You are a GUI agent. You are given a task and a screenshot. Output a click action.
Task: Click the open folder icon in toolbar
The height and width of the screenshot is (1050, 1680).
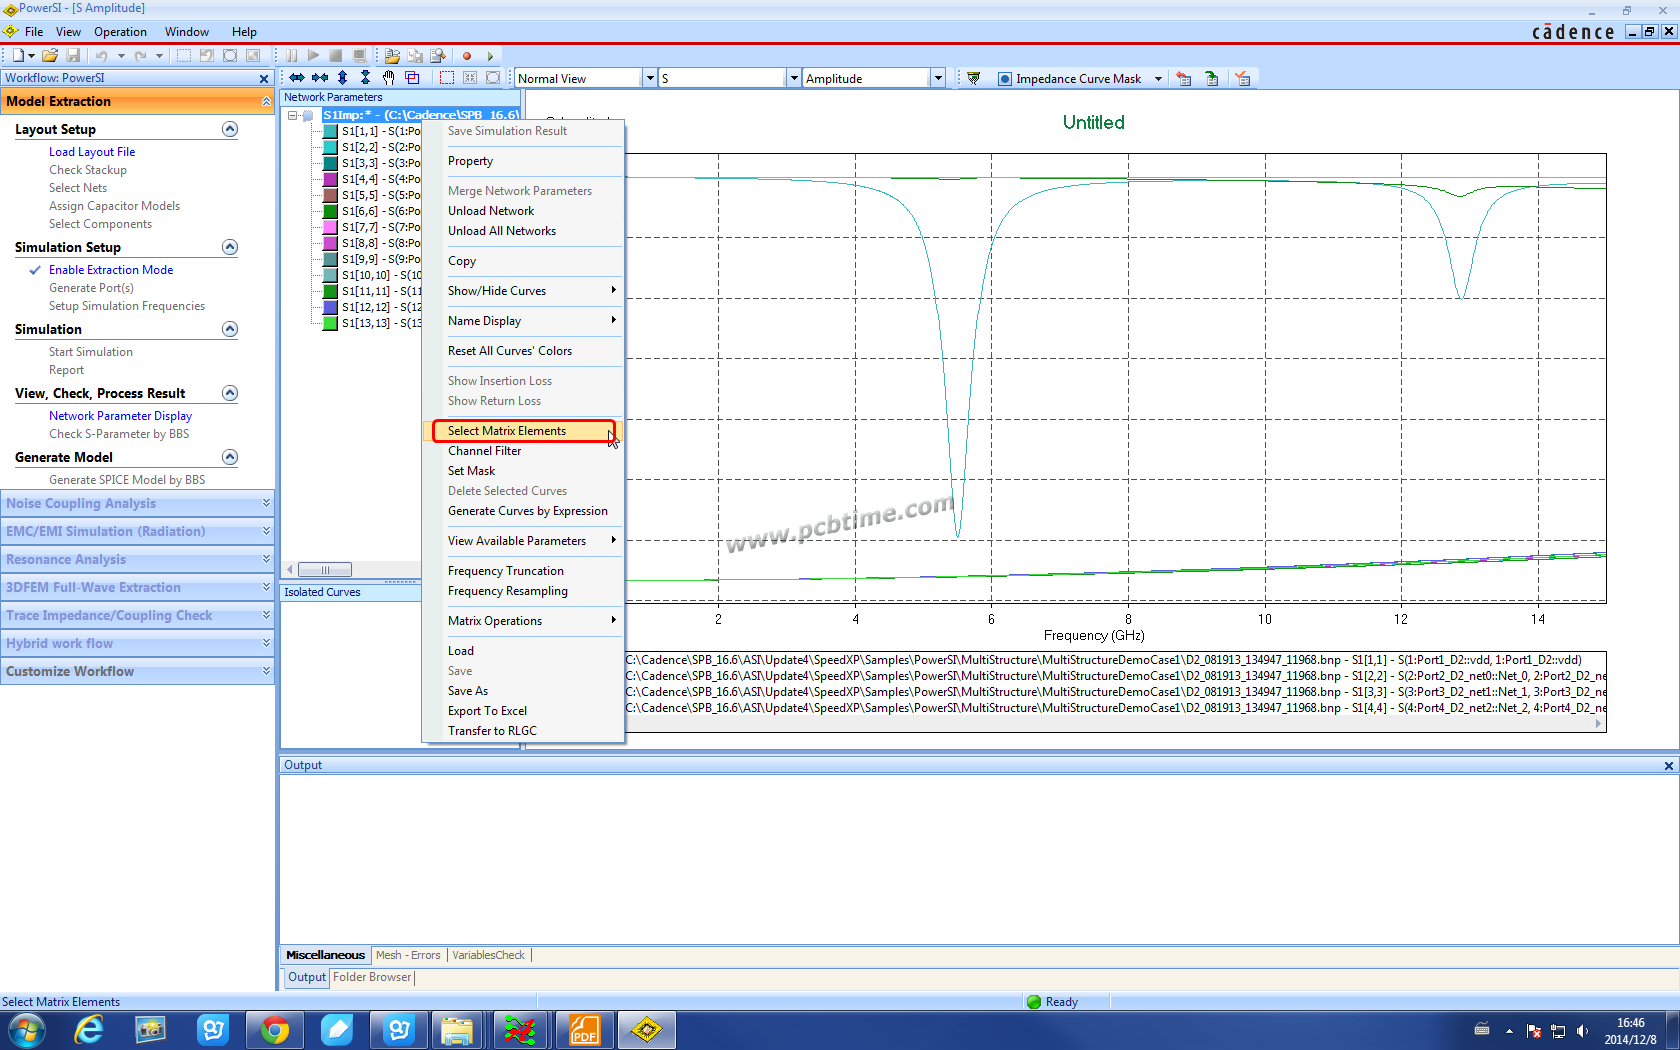(x=49, y=56)
